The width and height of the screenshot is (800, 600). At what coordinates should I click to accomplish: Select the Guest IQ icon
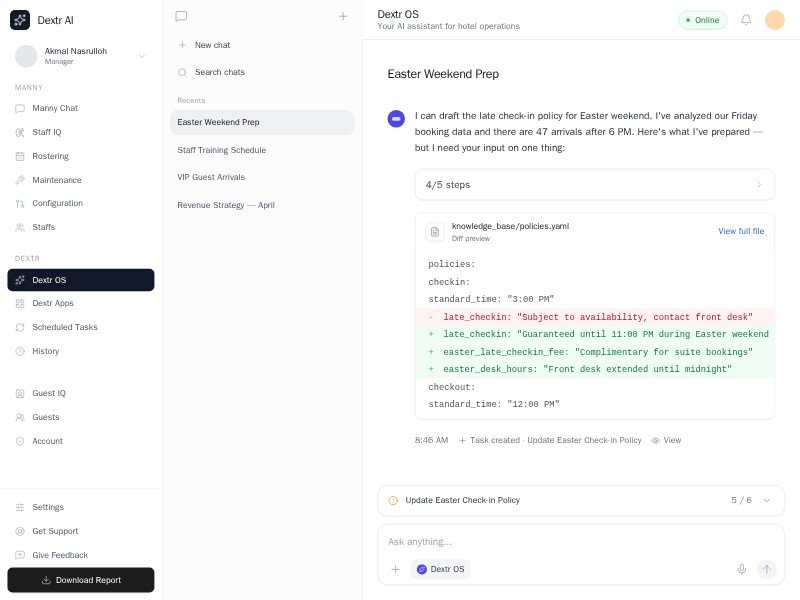point(20,393)
